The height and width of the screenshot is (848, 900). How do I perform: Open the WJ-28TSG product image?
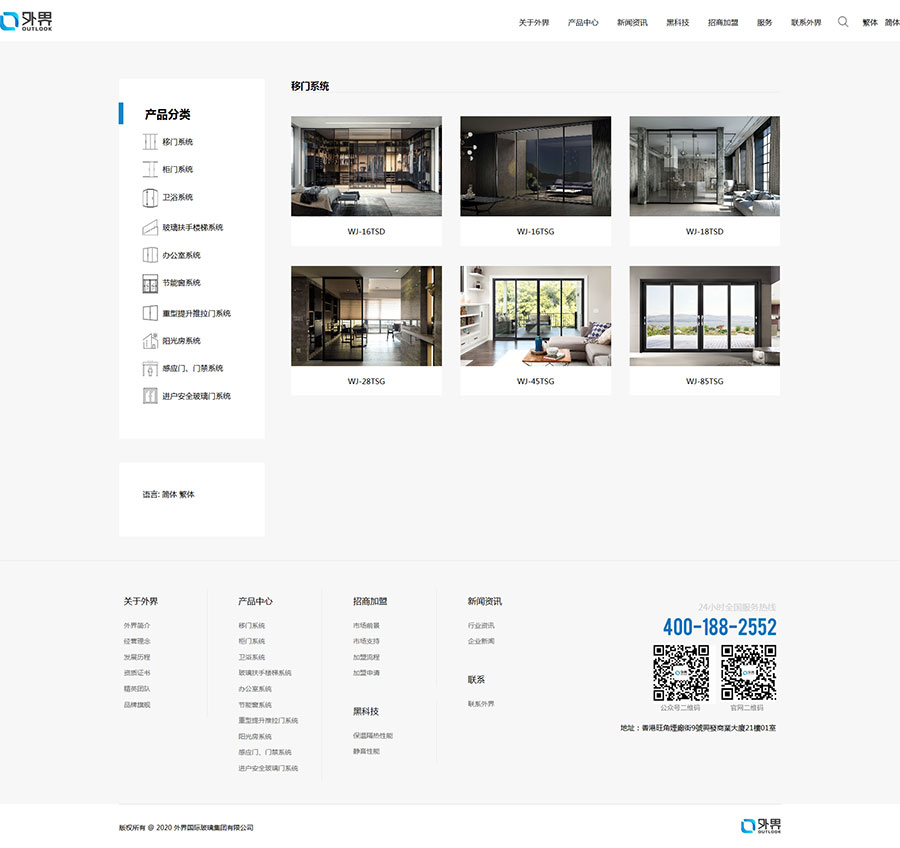point(366,316)
